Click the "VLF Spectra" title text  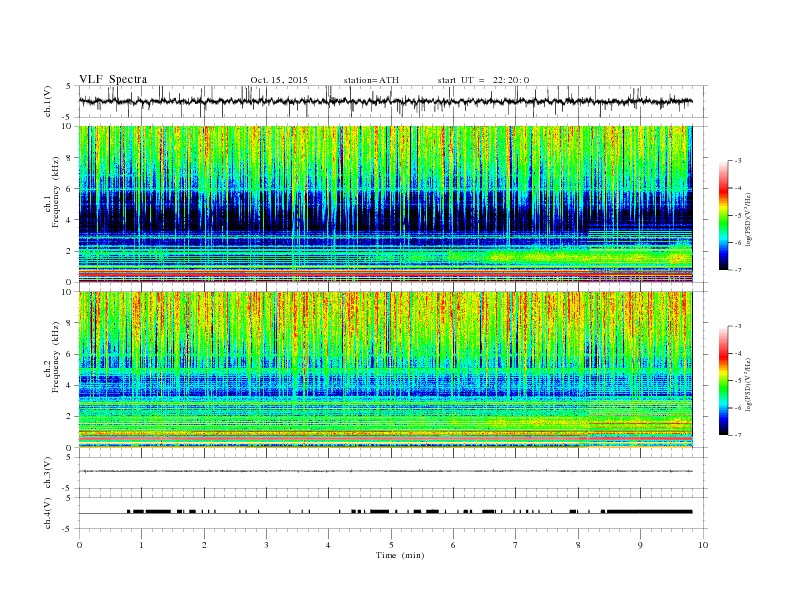coord(113,79)
